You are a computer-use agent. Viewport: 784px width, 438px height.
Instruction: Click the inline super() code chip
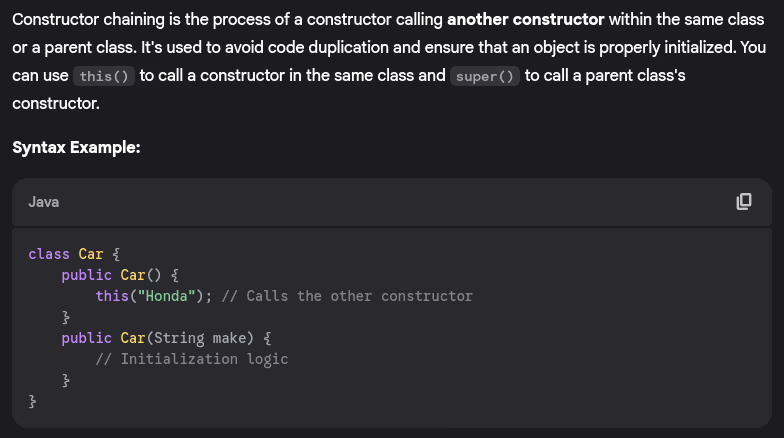(x=486, y=77)
